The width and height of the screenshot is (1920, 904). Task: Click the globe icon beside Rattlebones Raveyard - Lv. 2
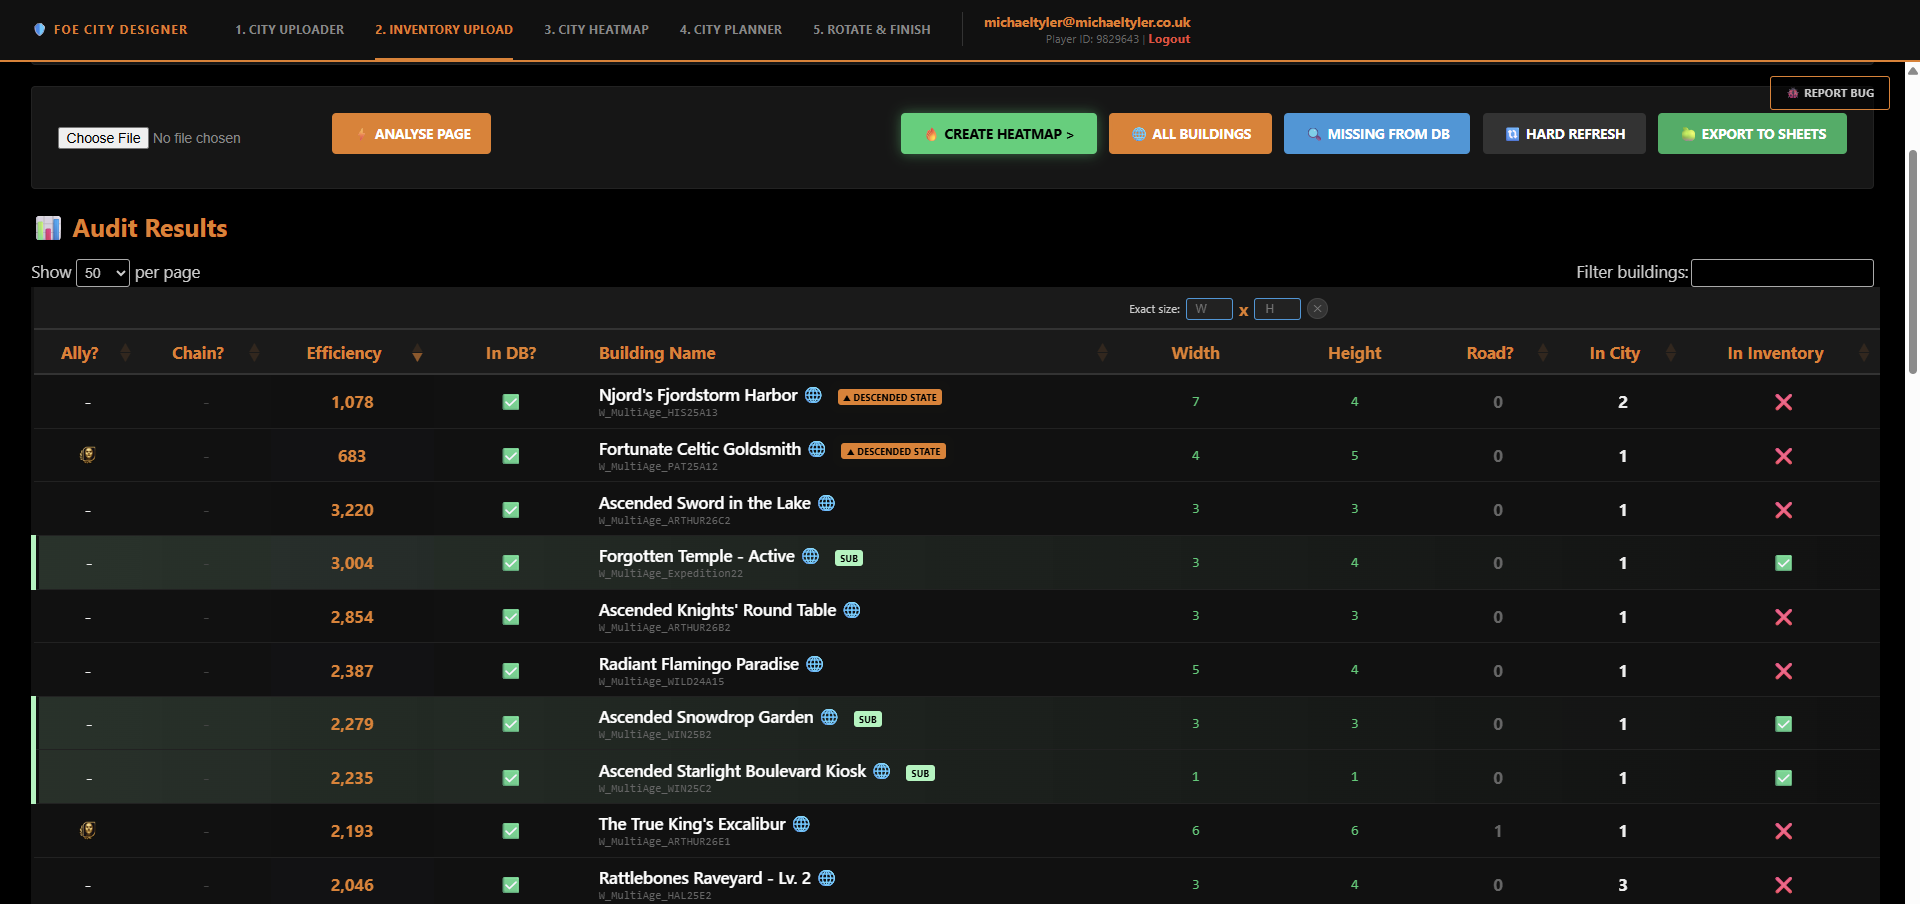tap(826, 878)
